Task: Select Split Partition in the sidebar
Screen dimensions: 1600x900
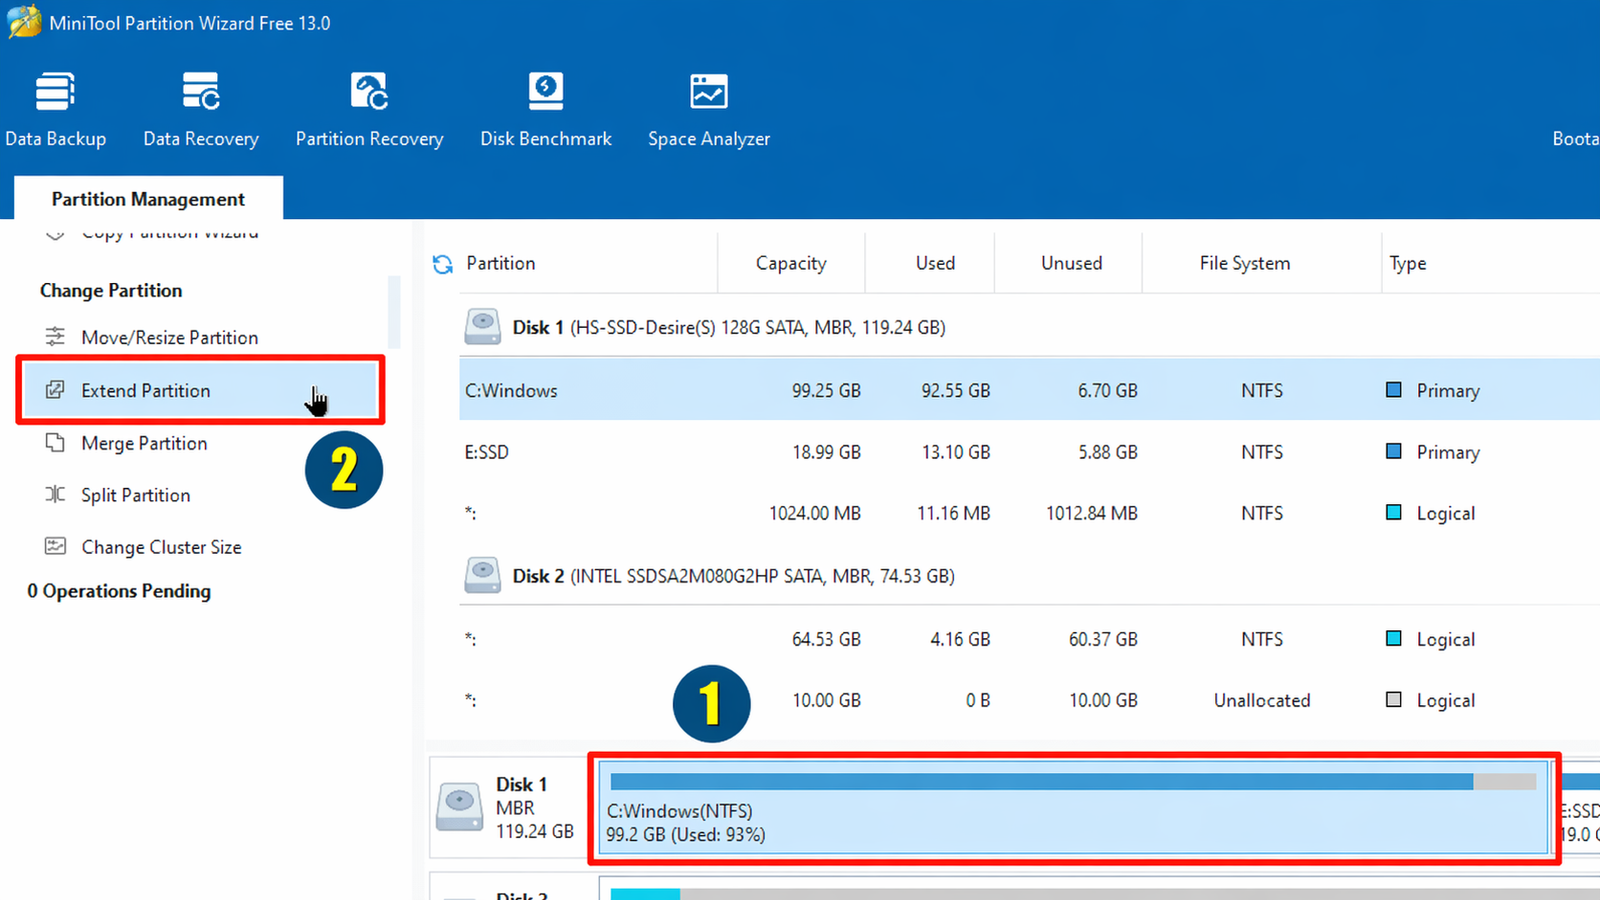Action: (x=136, y=495)
